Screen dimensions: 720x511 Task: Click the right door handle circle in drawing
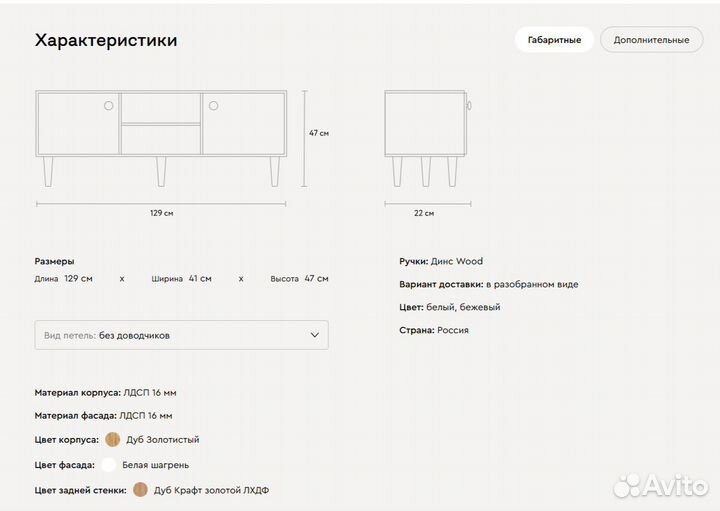[x=213, y=105]
